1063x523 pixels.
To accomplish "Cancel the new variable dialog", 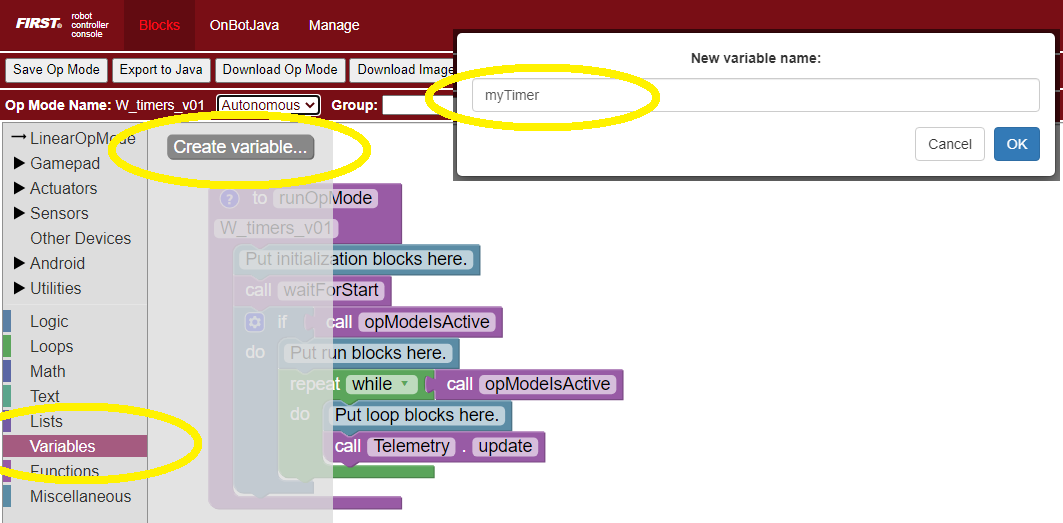I will point(949,144).
